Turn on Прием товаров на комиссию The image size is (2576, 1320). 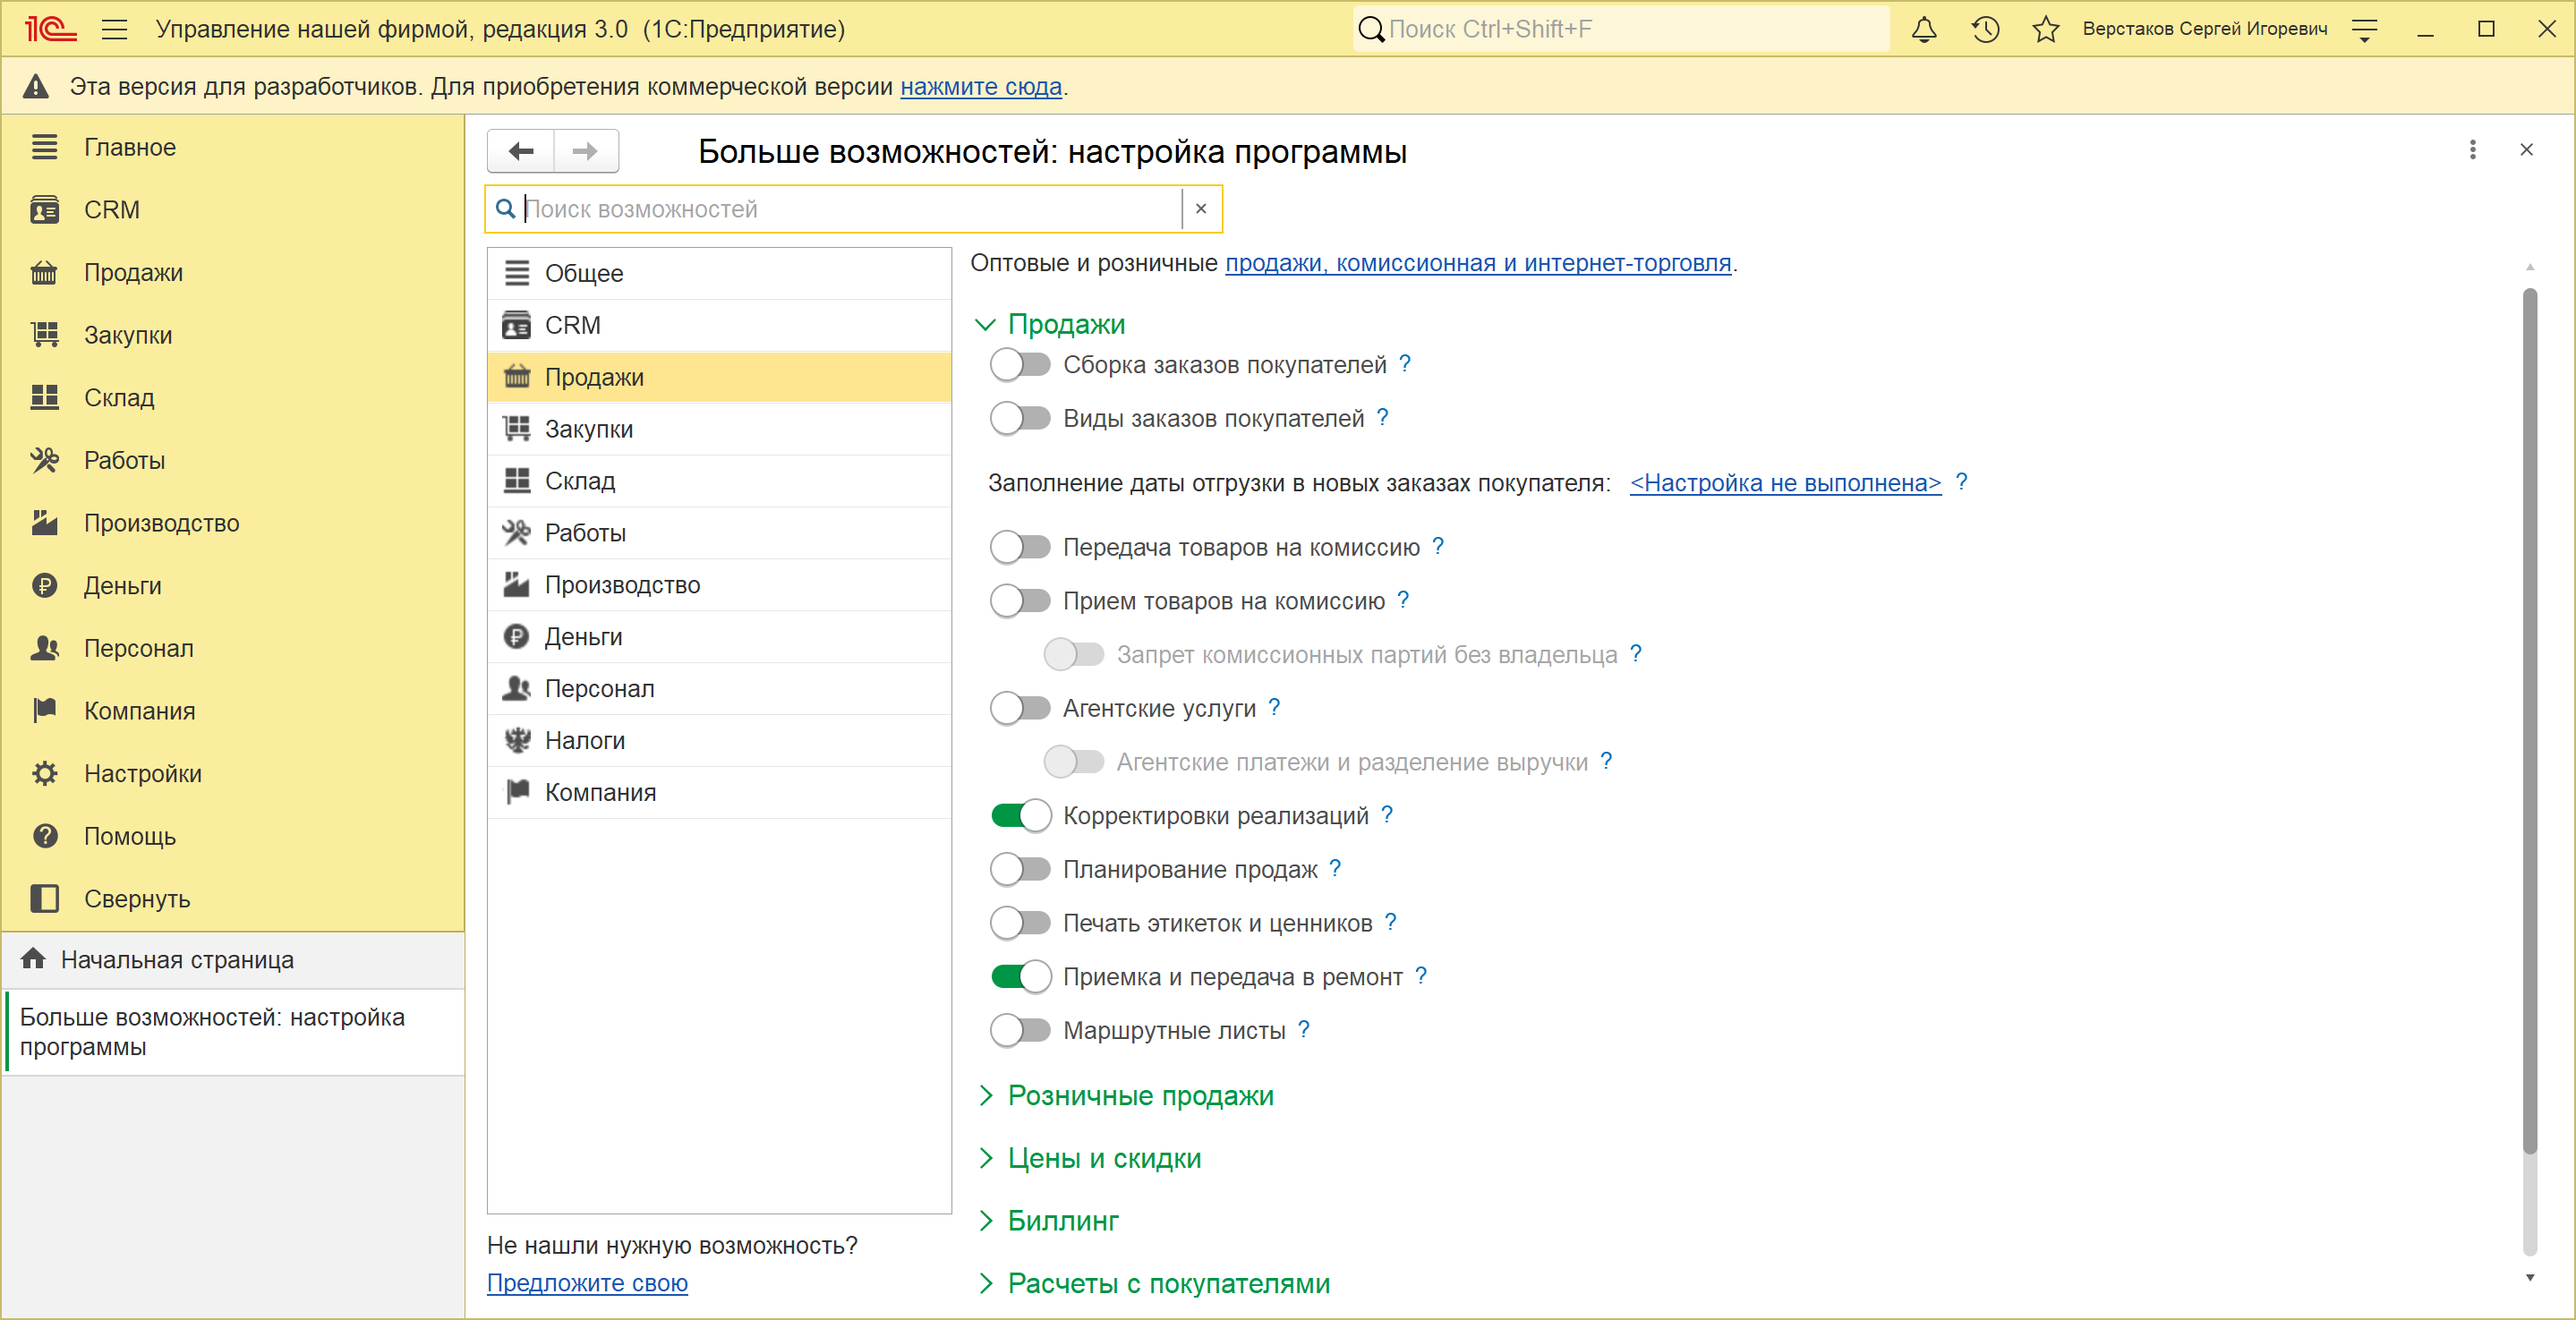[x=1020, y=601]
